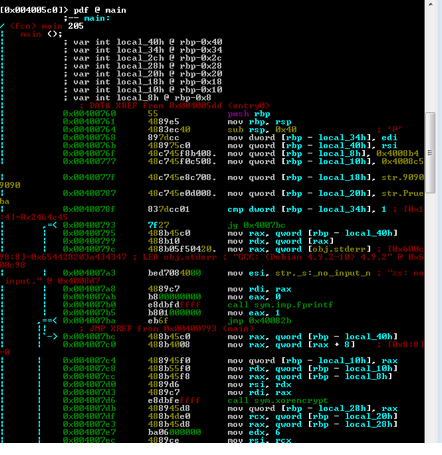Click the 'mov rdi, rax' instruction at 0x004007a8
The width and height of the screenshot is (442, 455).
pos(260,289)
